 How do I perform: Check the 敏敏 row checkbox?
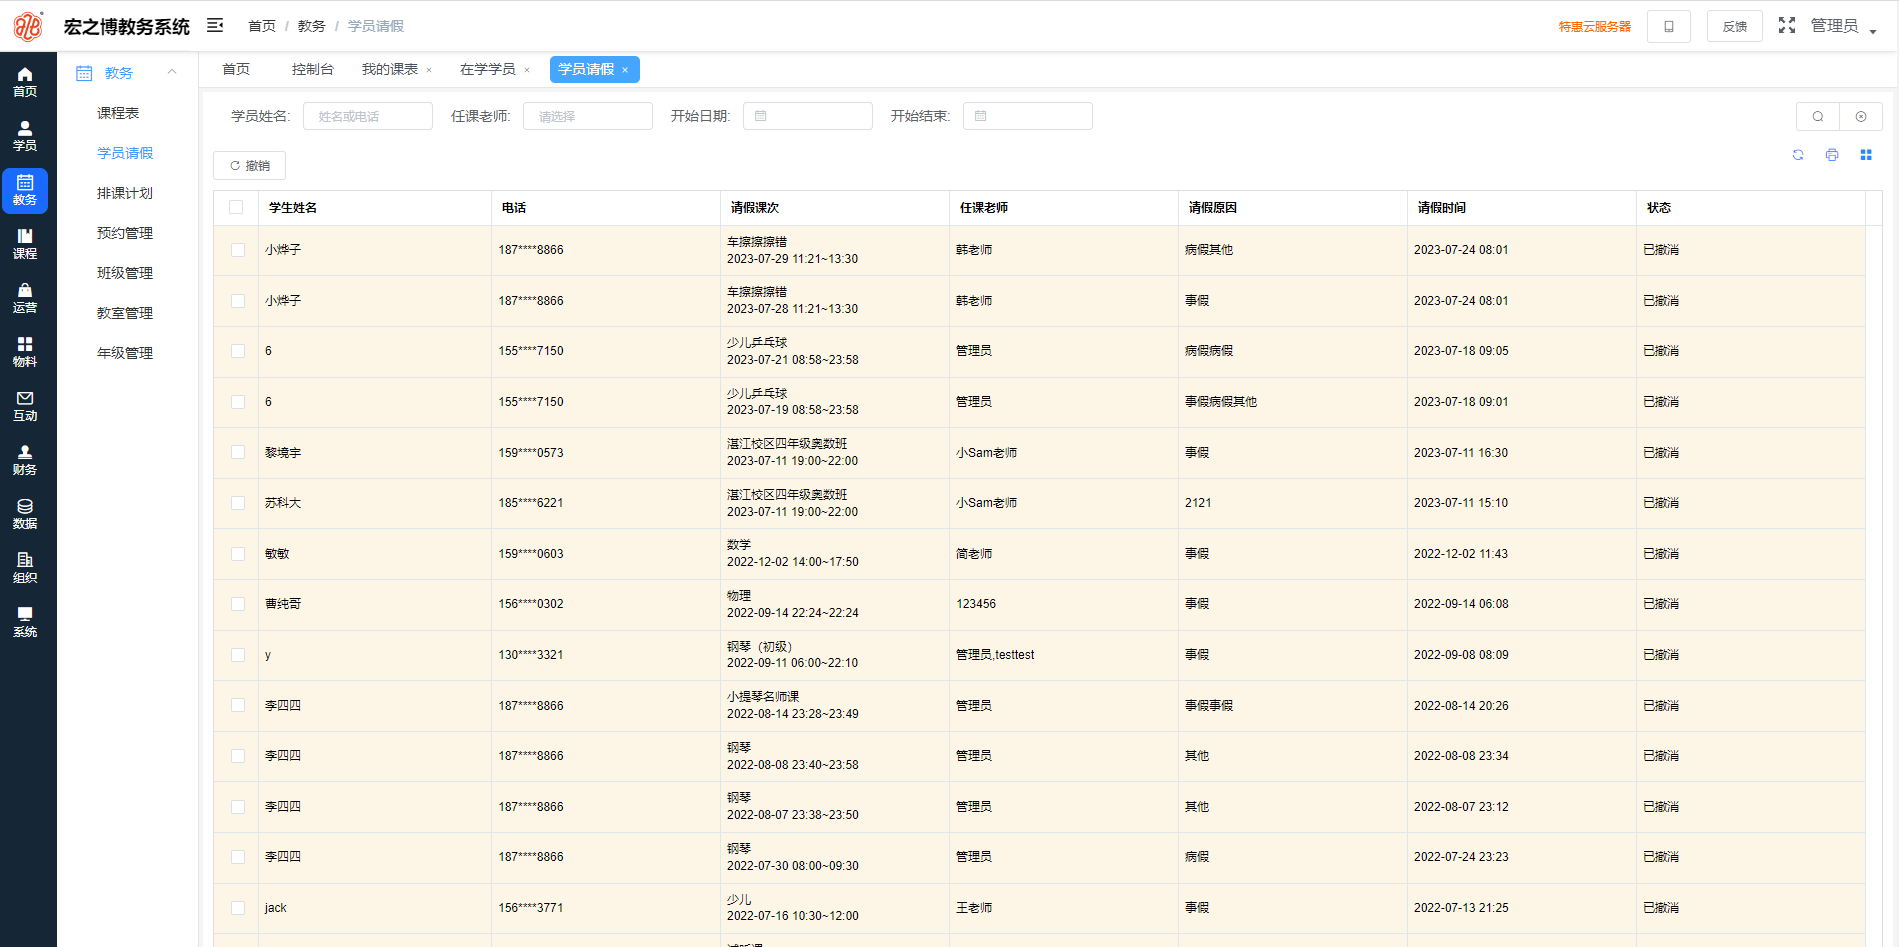pyautogui.click(x=238, y=554)
